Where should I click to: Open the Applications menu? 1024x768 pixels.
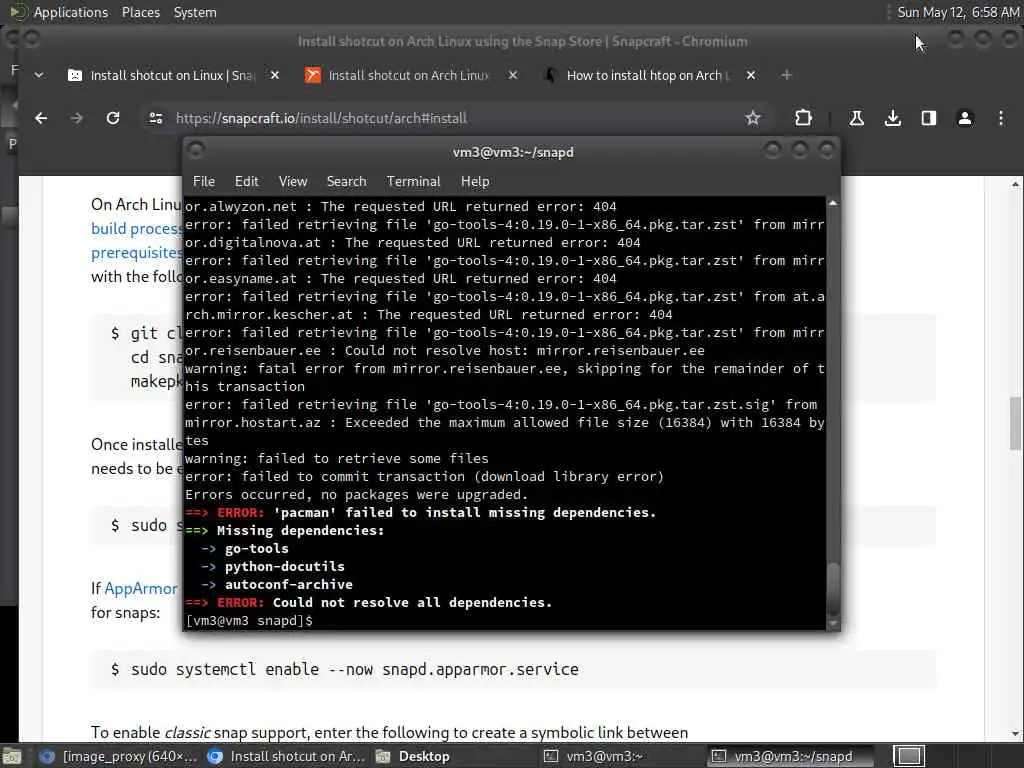(x=71, y=12)
